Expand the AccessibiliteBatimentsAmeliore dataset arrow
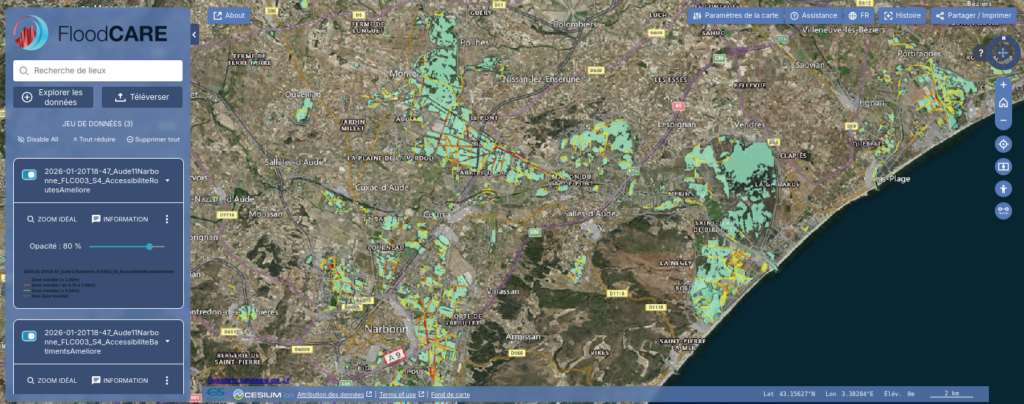The height and width of the screenshot is (404, 1024). 168,342
